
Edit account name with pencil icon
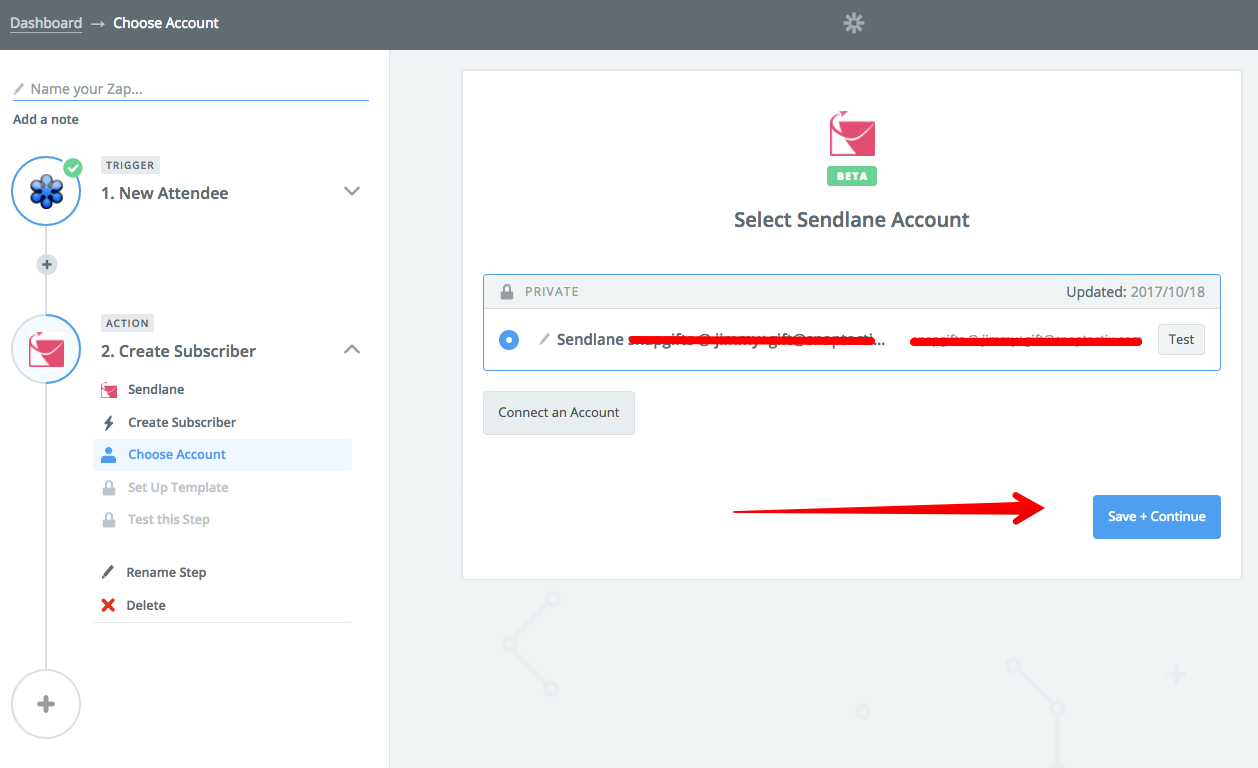tap(545, 339)
